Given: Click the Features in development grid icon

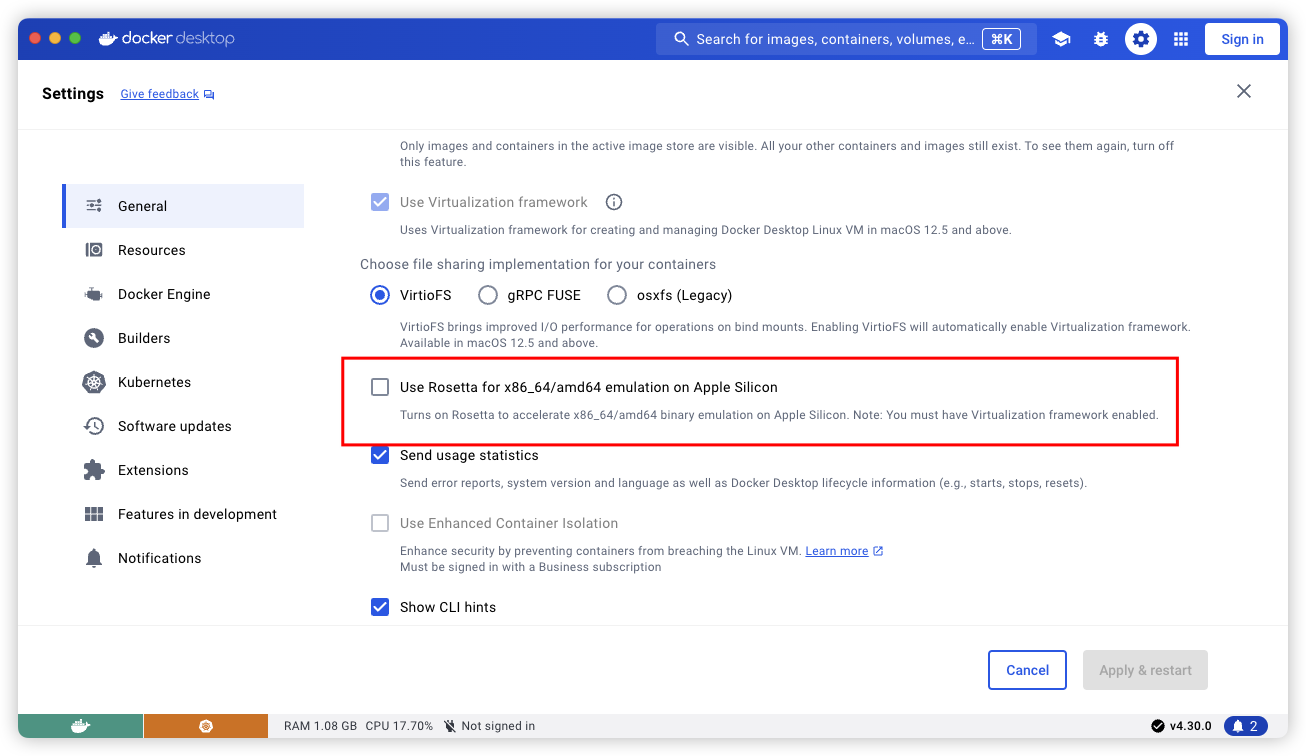Looking at the screenshot, I should (94, 514).
